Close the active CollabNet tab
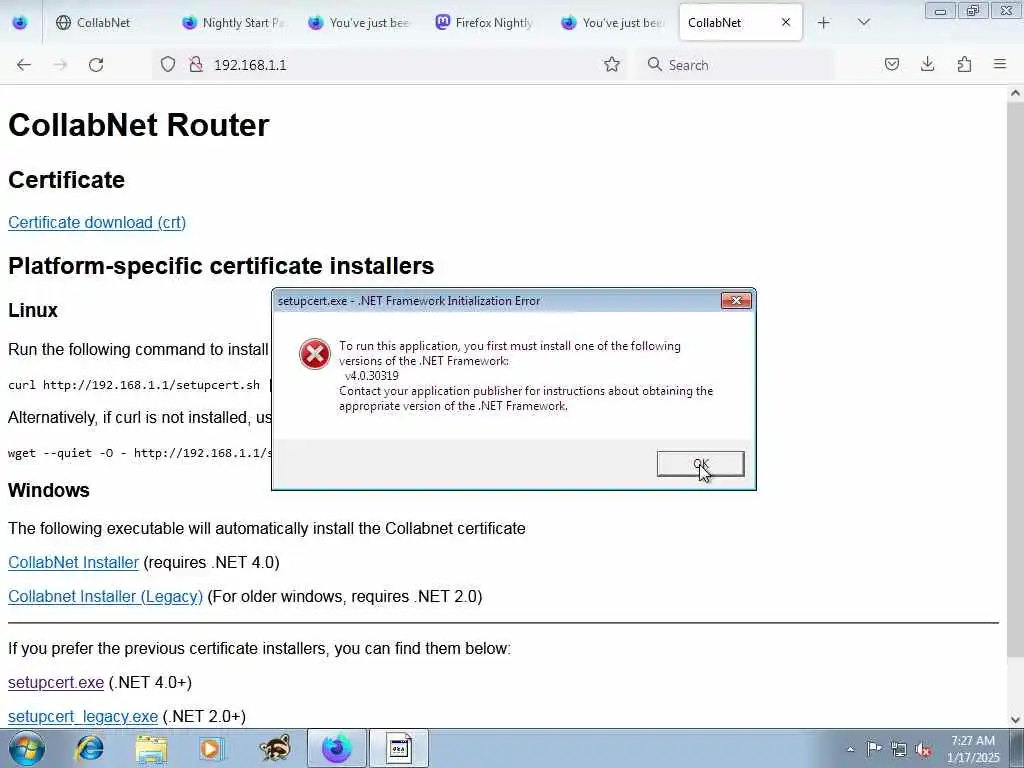The height and width of the screenshot is (768, 1024). [x=786, y=22]
